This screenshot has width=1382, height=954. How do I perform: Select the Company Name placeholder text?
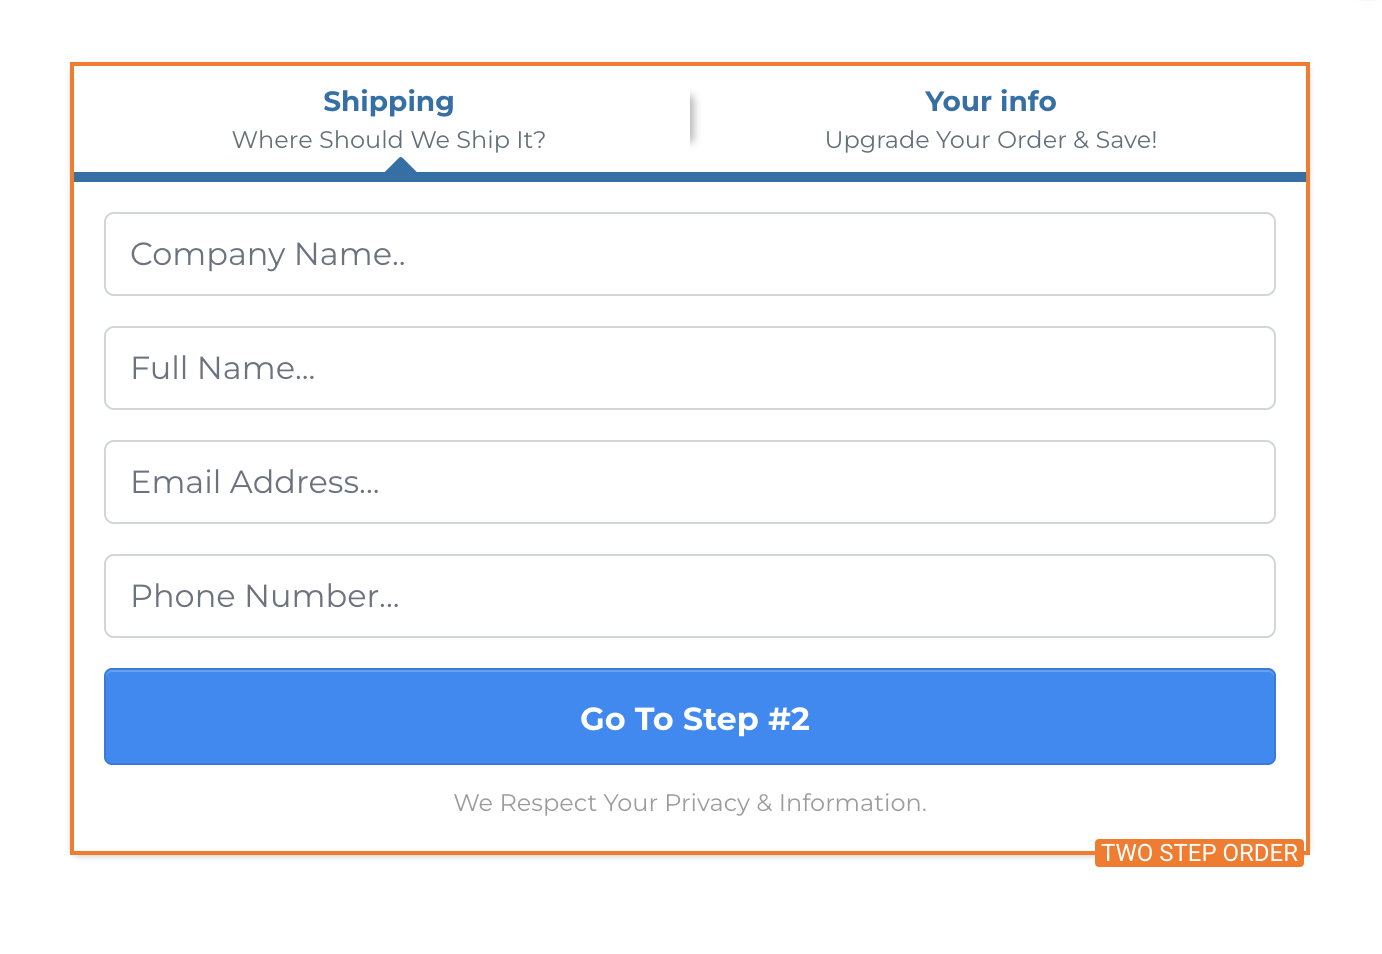pos(268,254)
